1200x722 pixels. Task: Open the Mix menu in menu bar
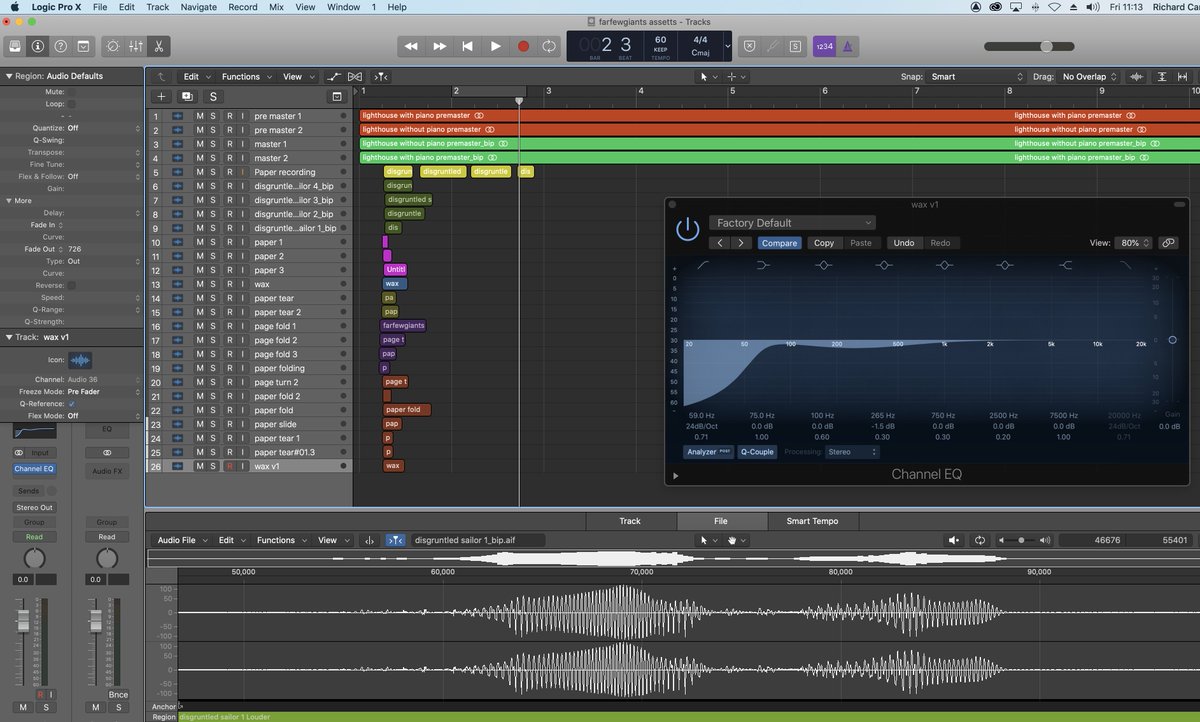pyautogui.click(x=276, y=7)
